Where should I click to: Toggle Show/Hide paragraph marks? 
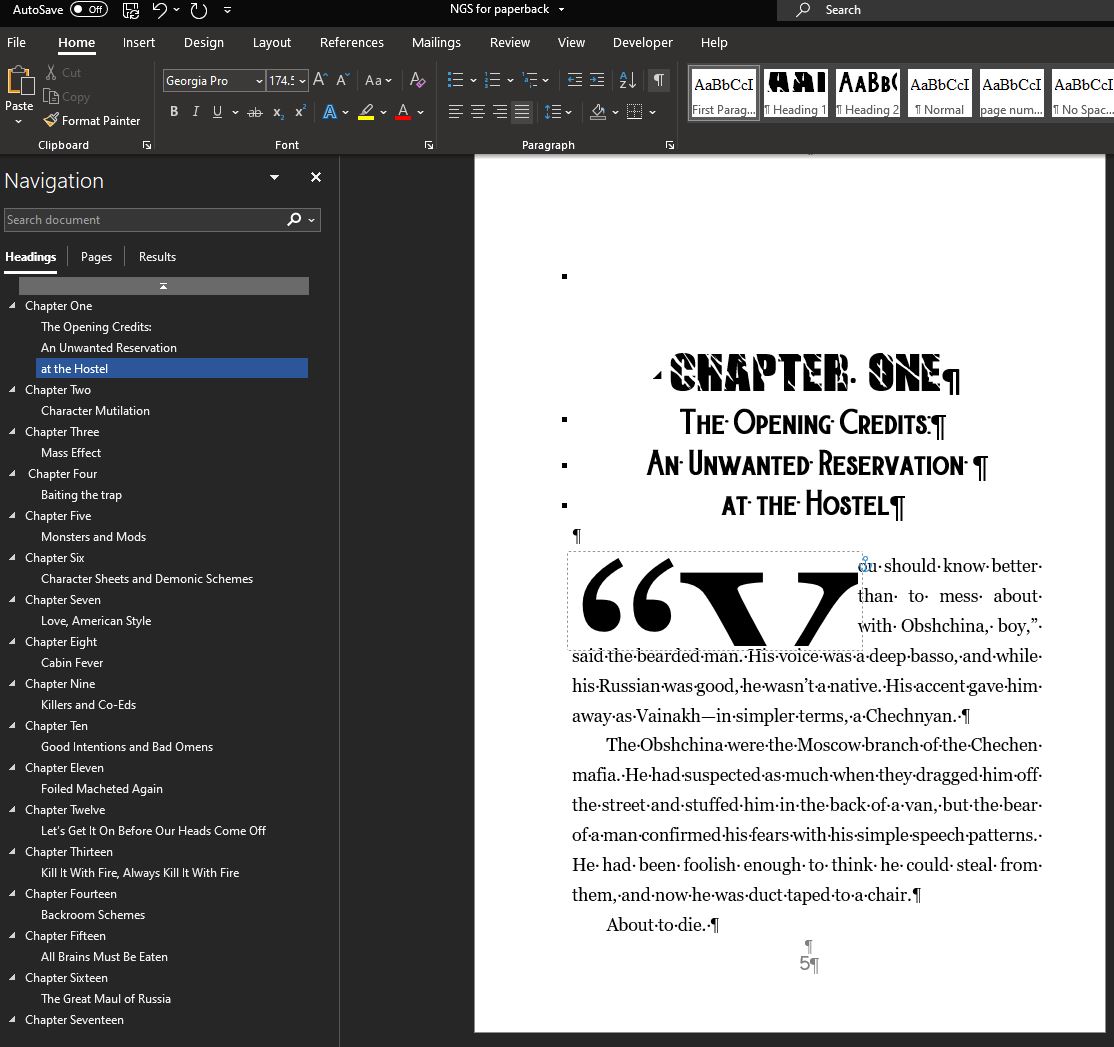pyautogui.click(x=658, y=80)
